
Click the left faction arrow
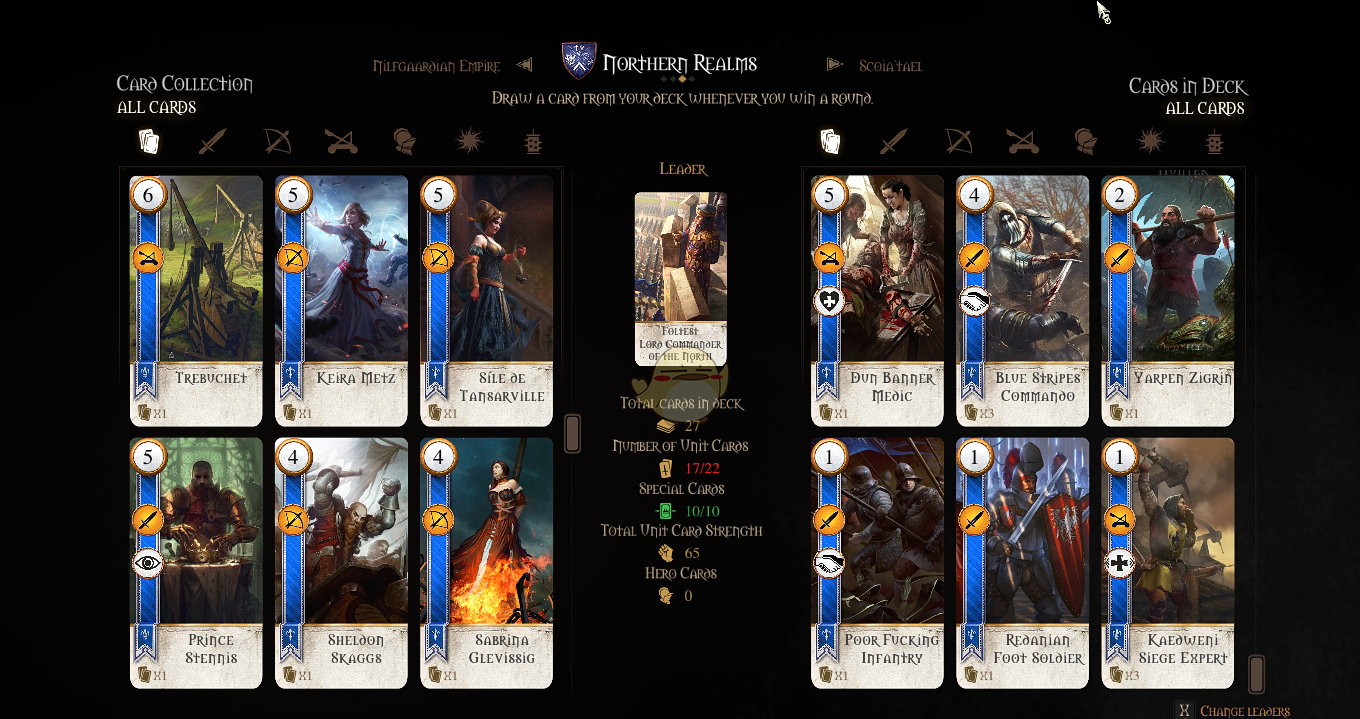525,65
